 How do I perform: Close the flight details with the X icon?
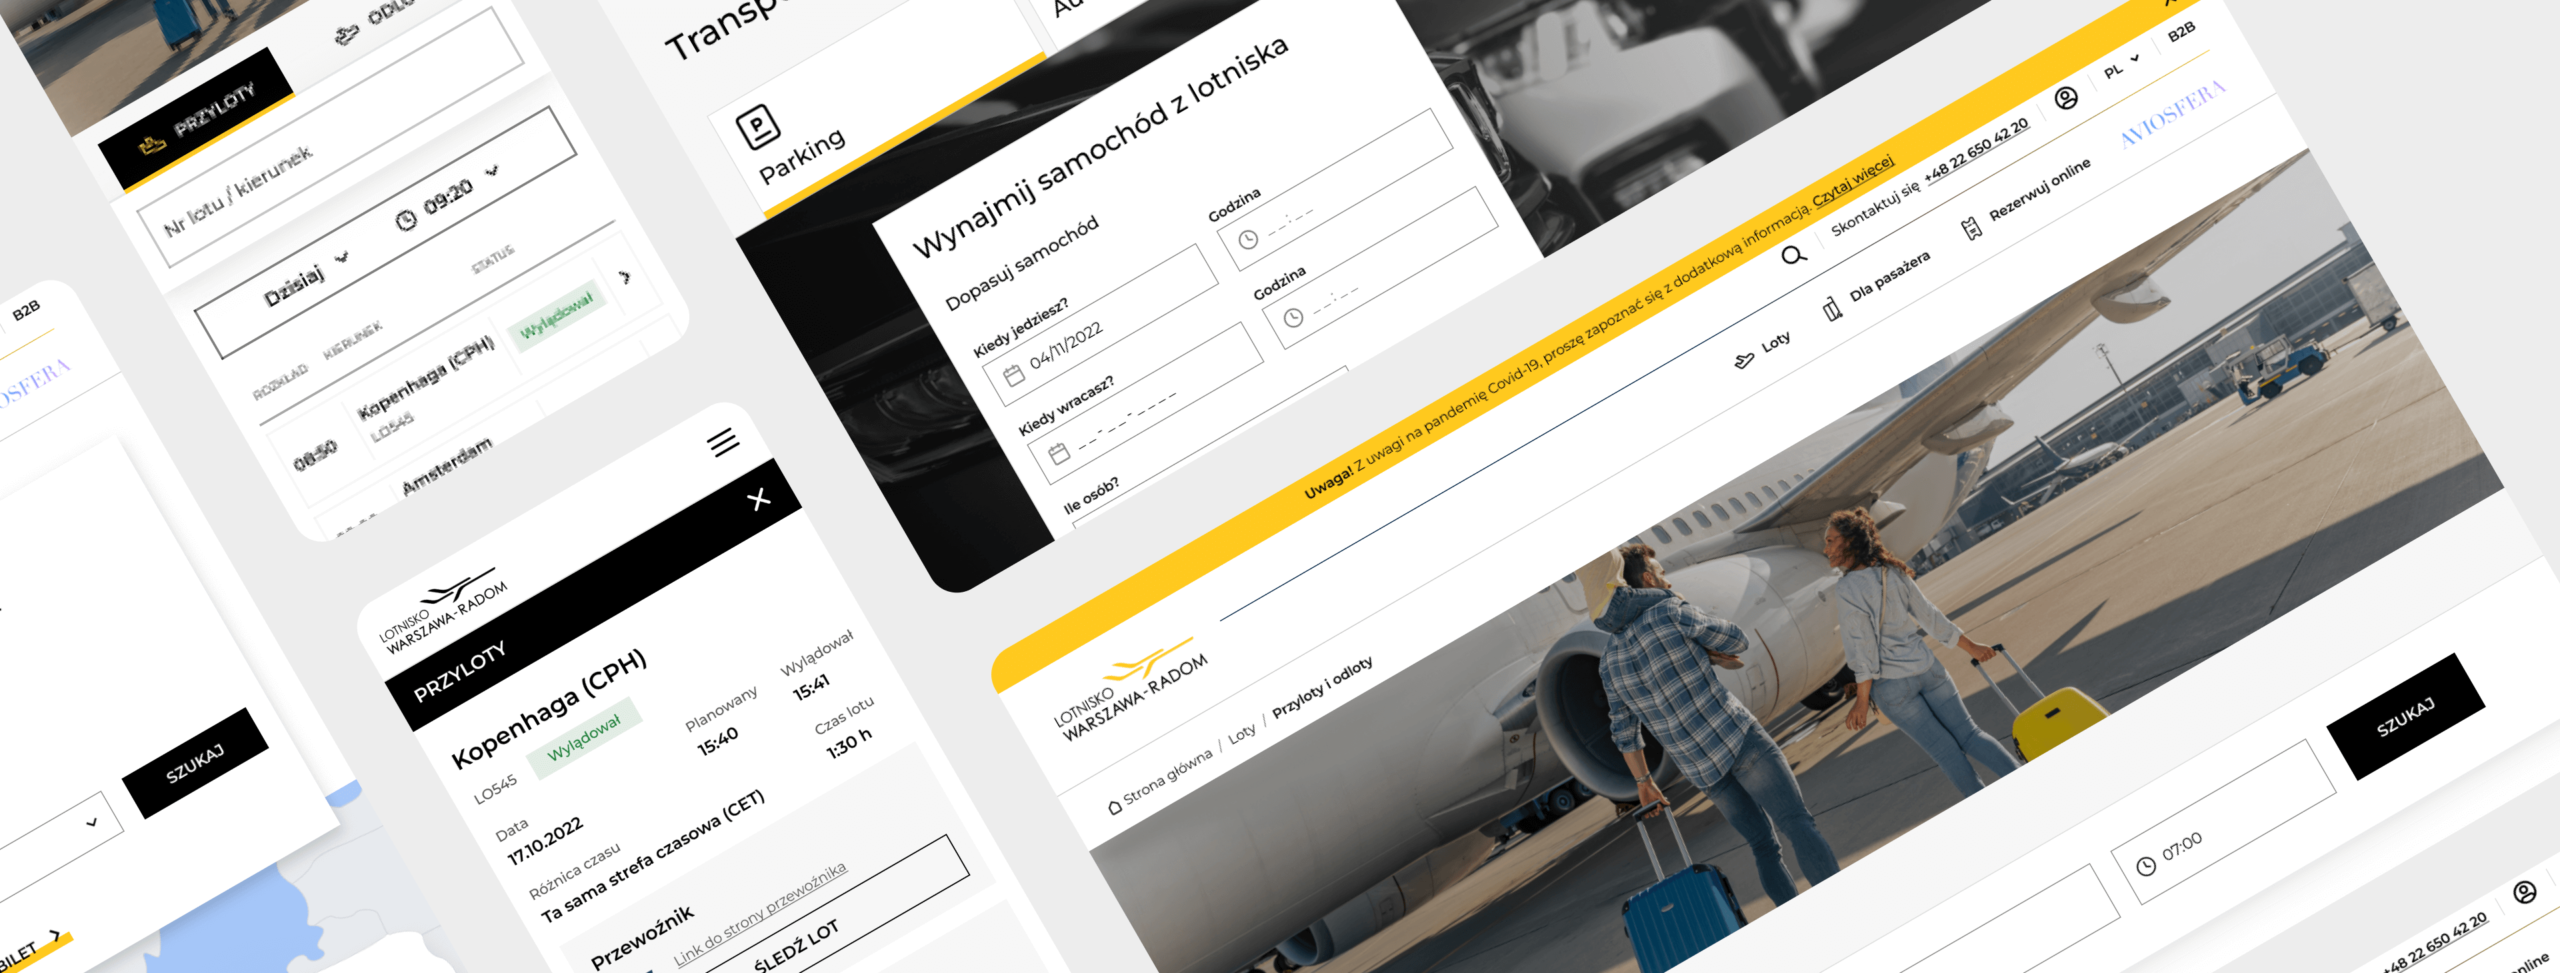click(759, 499)
